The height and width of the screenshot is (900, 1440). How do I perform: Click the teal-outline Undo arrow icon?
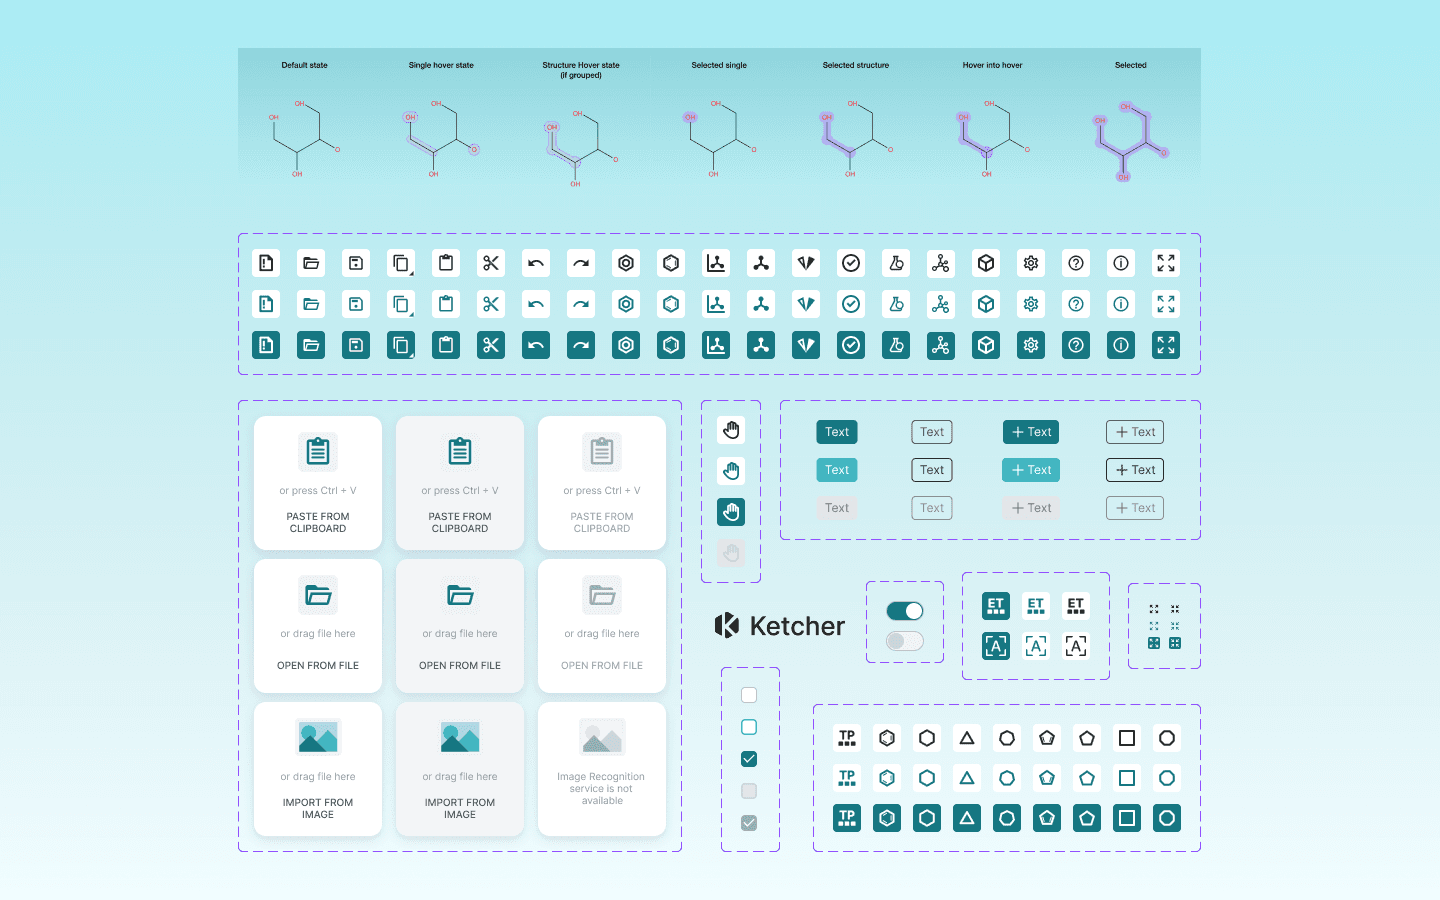(x=536, y=304)
